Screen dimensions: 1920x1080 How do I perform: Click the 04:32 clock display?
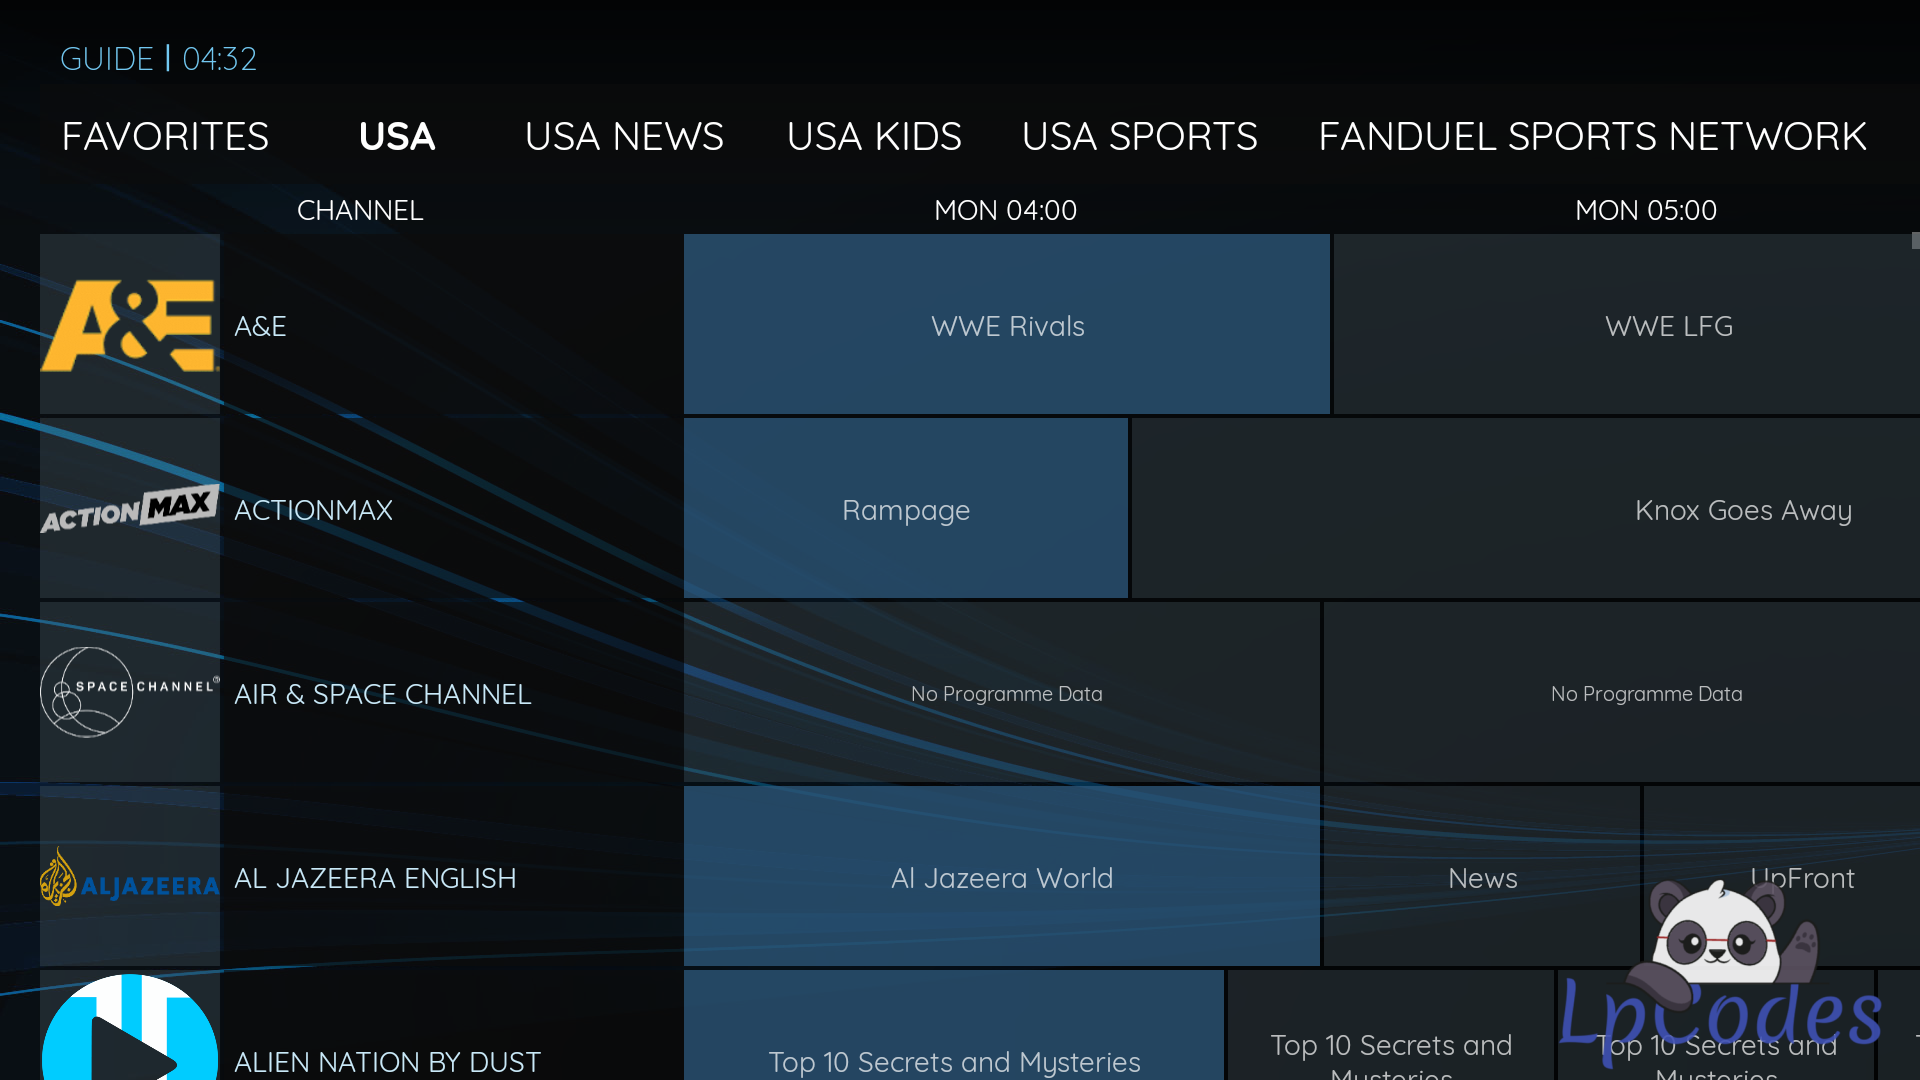coord(219,59)
